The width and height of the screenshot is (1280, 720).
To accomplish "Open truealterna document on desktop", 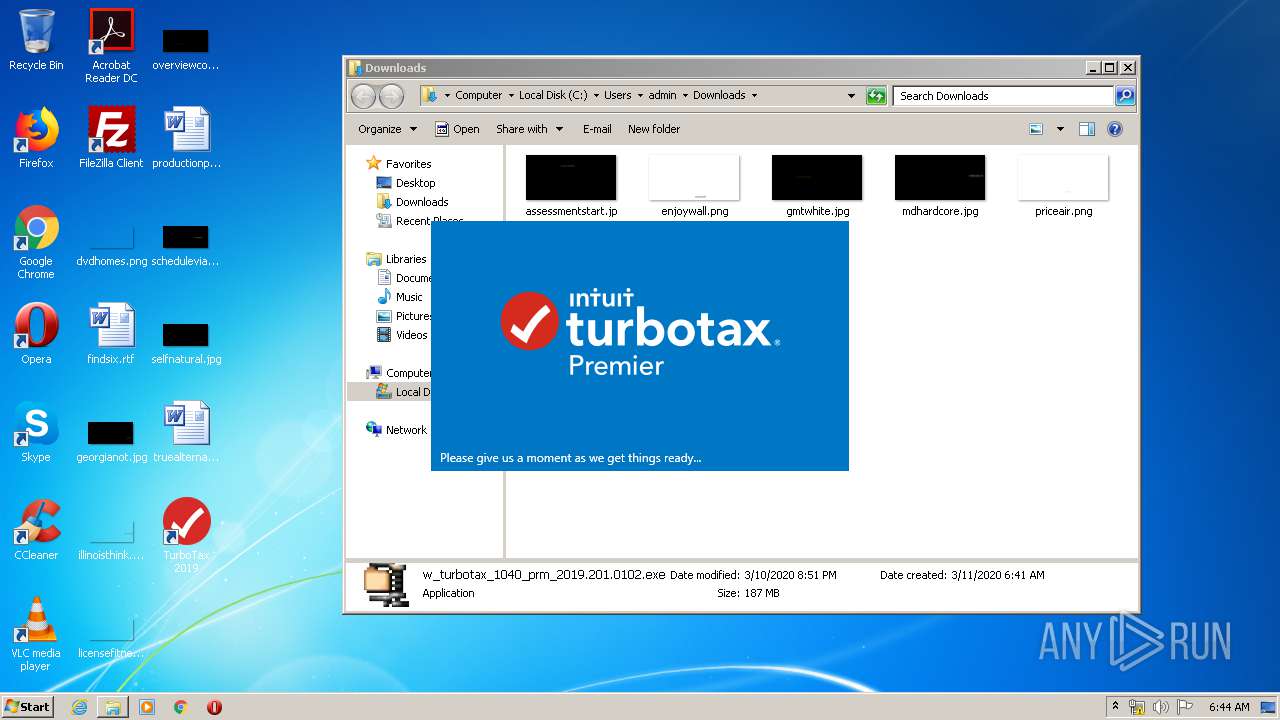I will coord(186,432).
